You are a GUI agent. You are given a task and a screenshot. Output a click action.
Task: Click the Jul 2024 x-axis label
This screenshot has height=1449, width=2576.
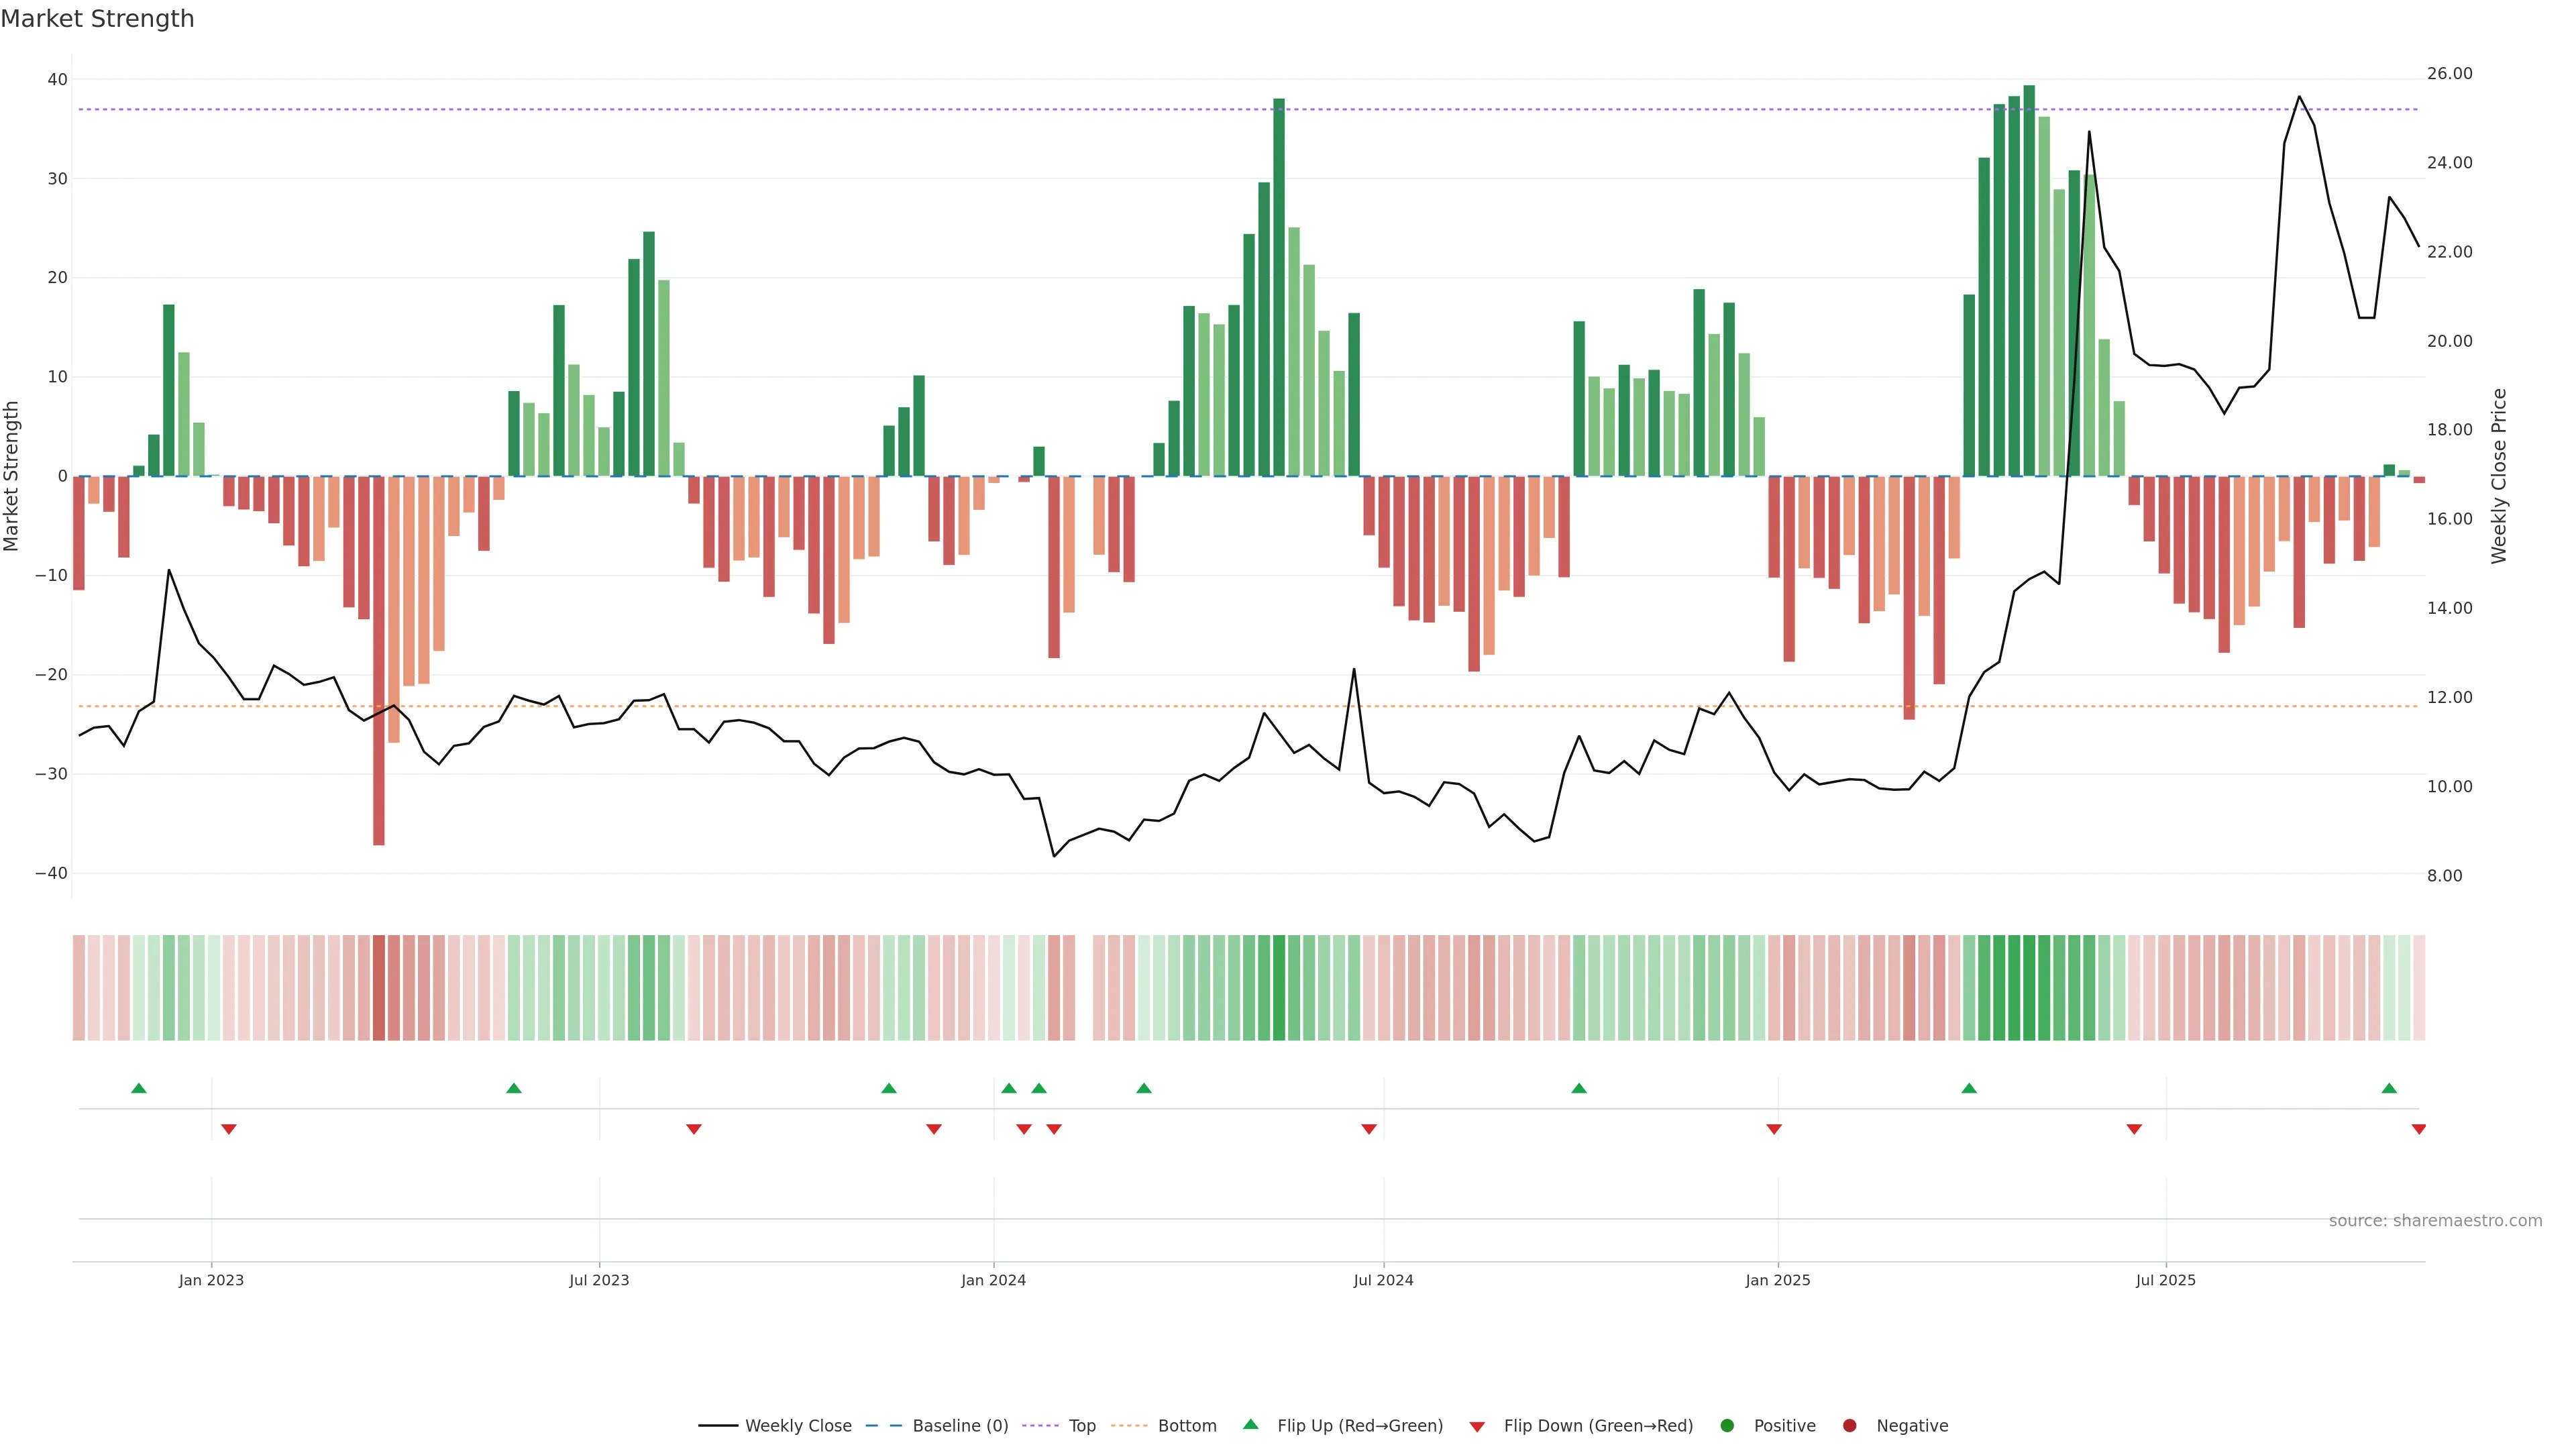tap(1383, 1280)
